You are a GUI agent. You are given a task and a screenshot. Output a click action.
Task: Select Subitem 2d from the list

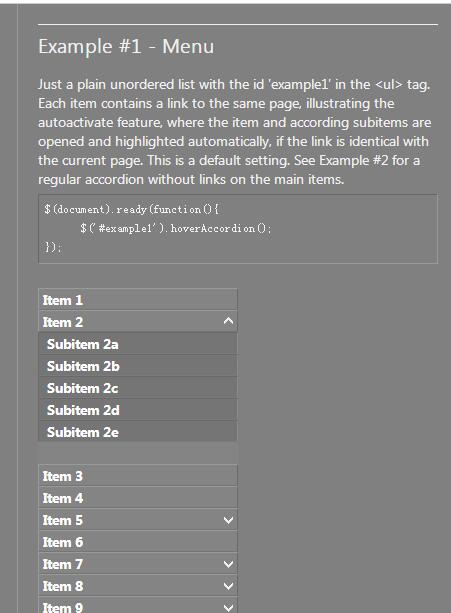[138, 410]
